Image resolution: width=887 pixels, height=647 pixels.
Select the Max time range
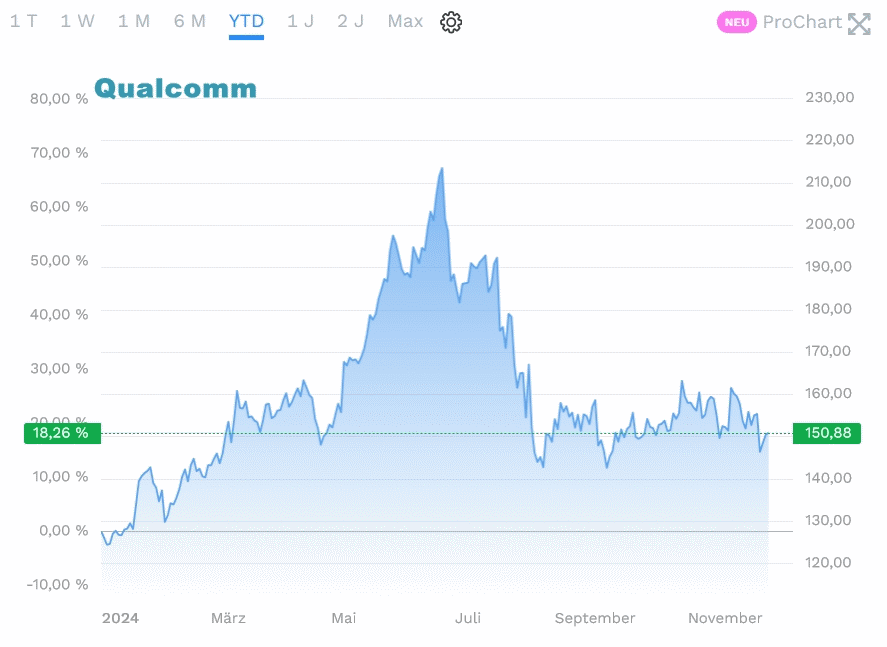405,21
